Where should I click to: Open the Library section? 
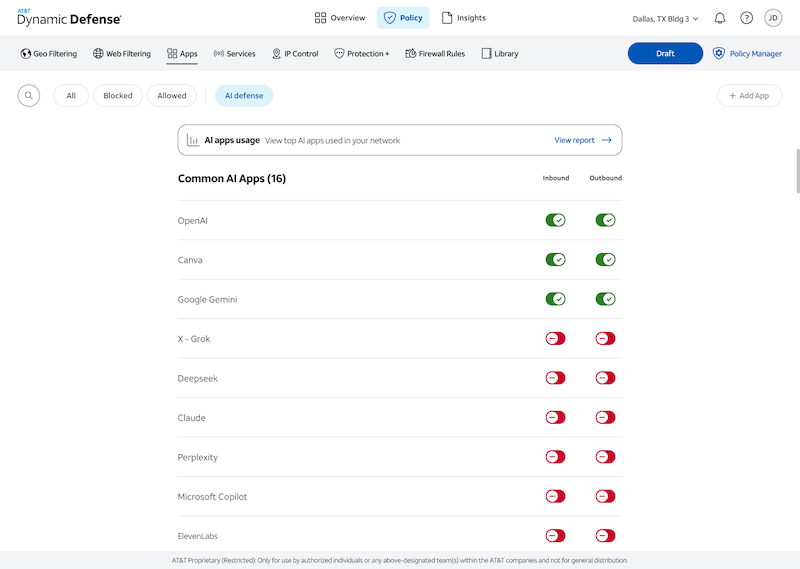point(499,54)
